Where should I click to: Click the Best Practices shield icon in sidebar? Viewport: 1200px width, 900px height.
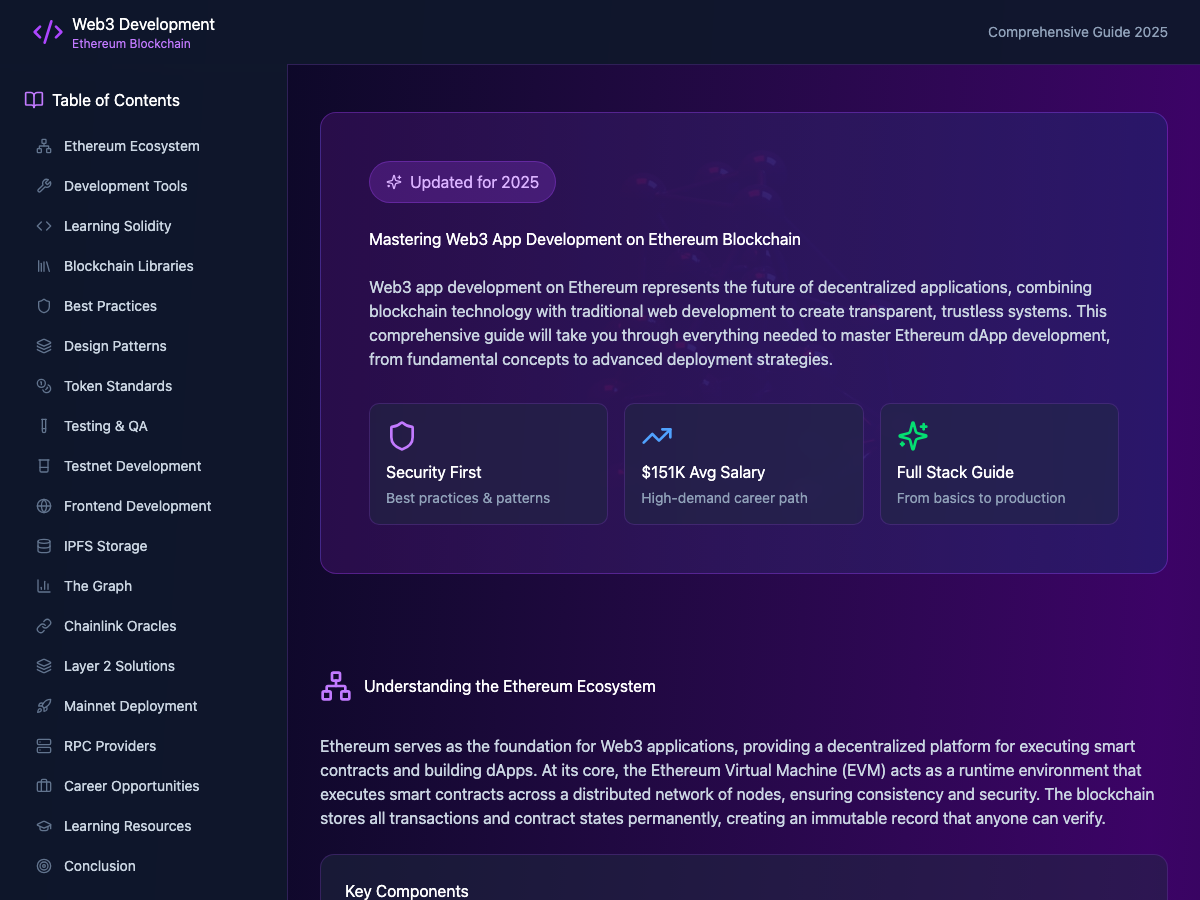tap(44, 306)
